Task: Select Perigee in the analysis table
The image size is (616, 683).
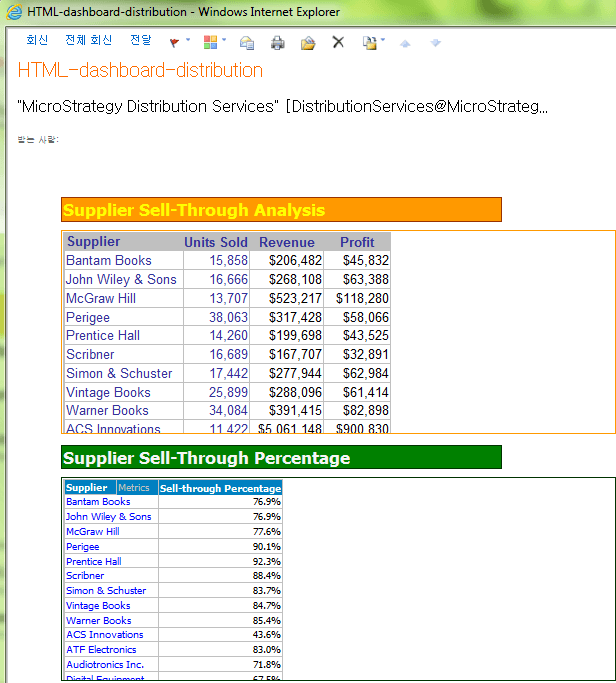Action: click(x=88, y=318)
